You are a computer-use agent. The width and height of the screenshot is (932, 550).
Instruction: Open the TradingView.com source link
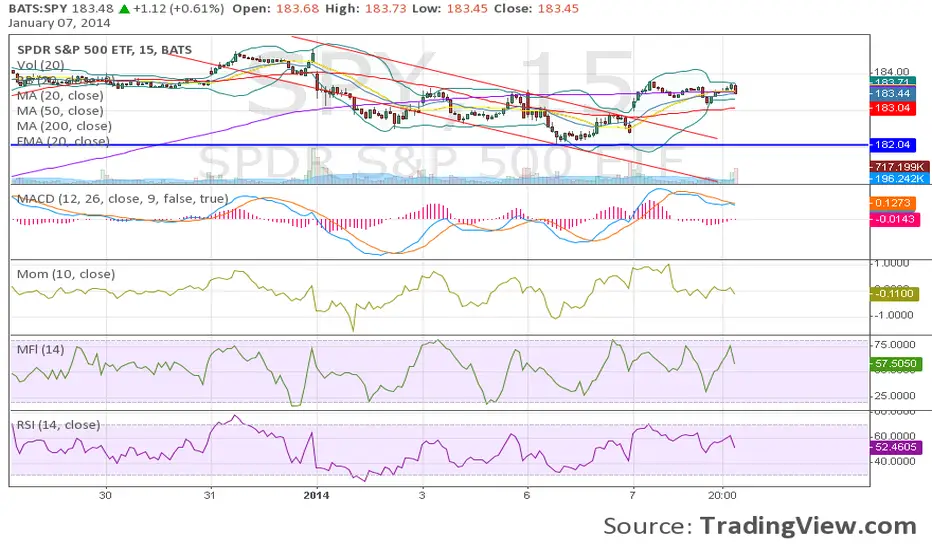click(808, 526)
